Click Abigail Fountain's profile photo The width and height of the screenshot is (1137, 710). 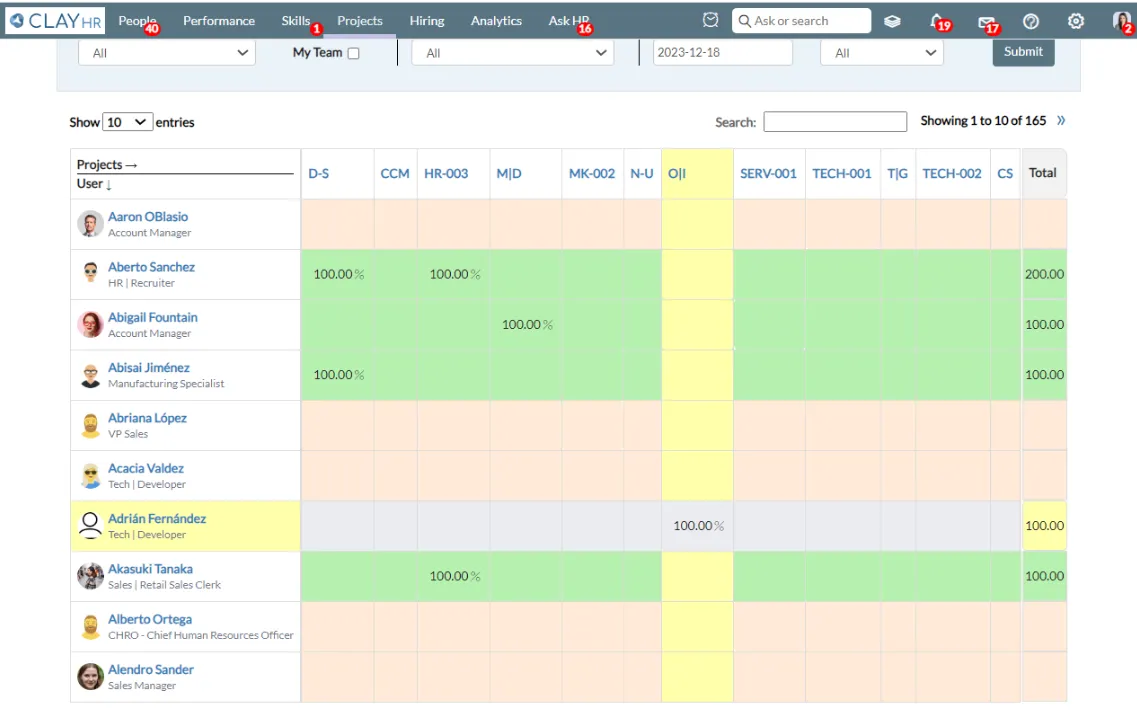point(91,325)
